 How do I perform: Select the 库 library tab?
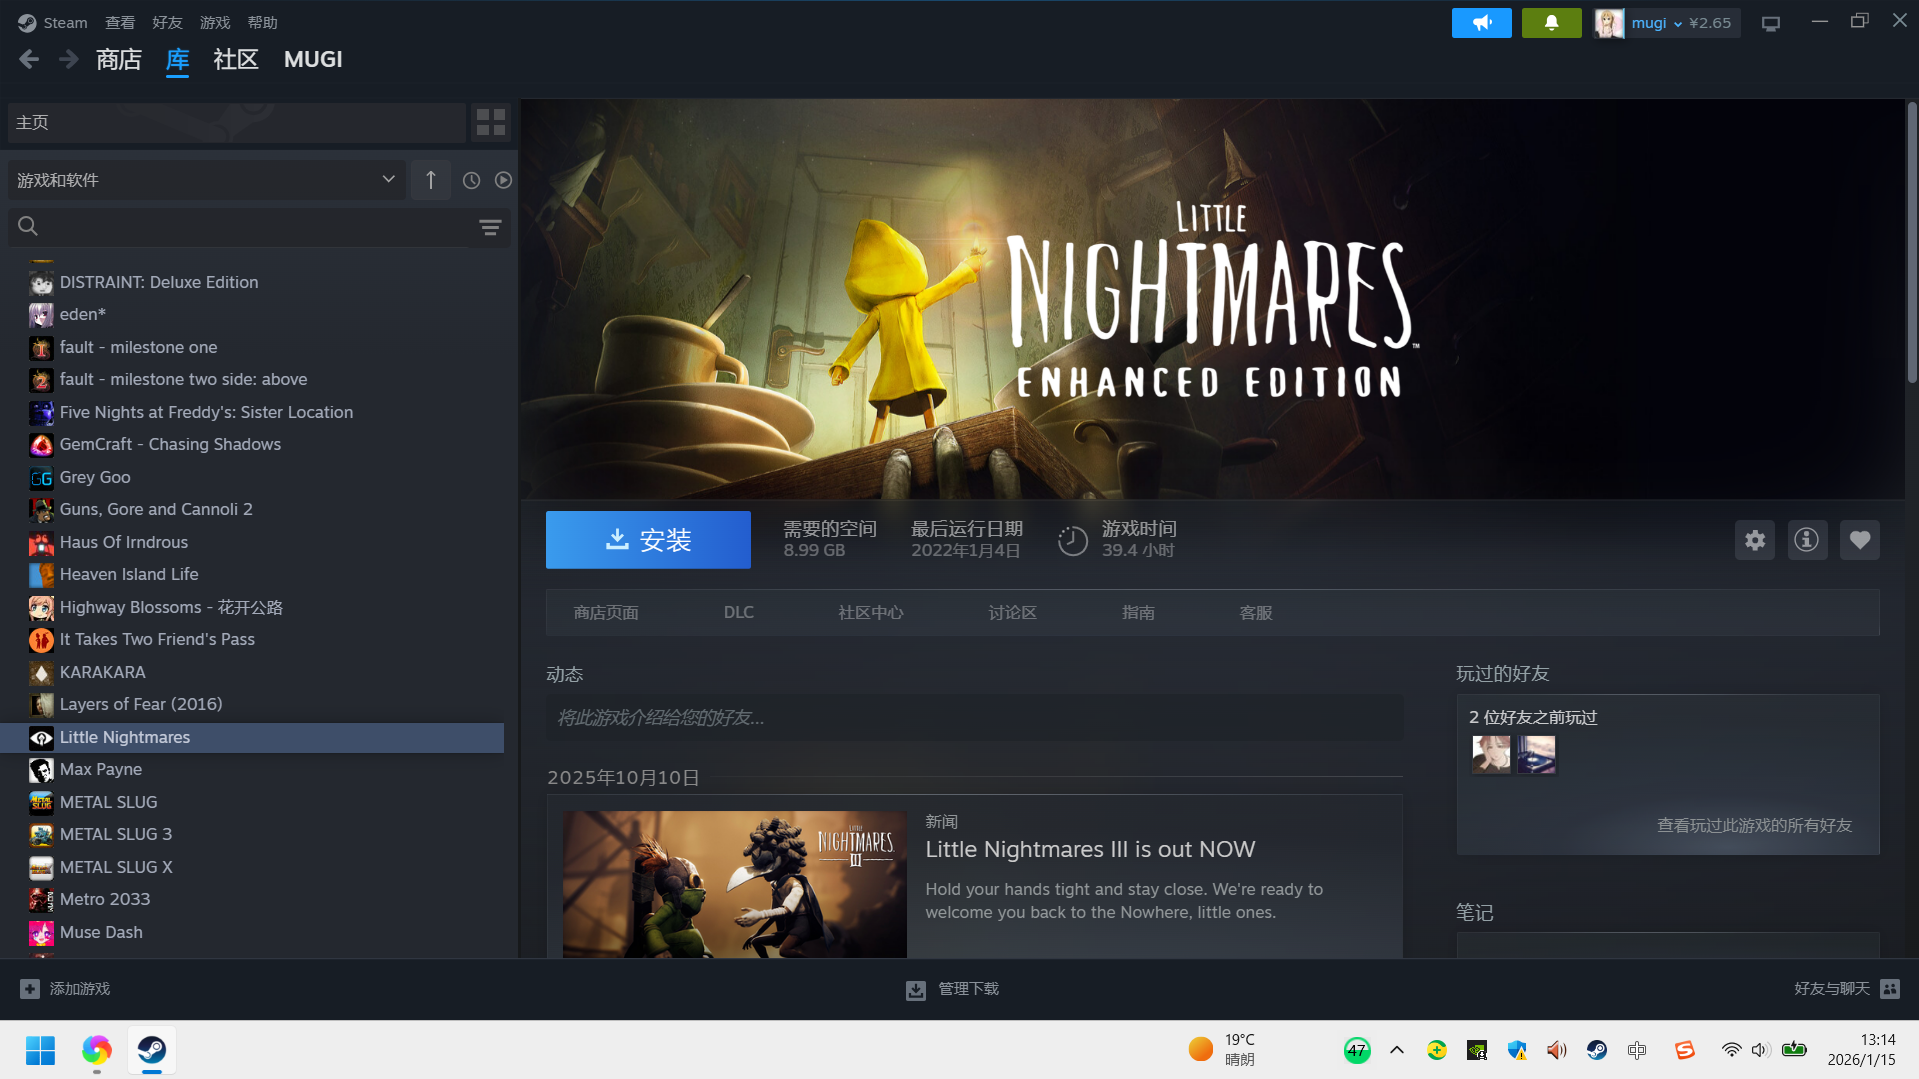tap(178, 60)
